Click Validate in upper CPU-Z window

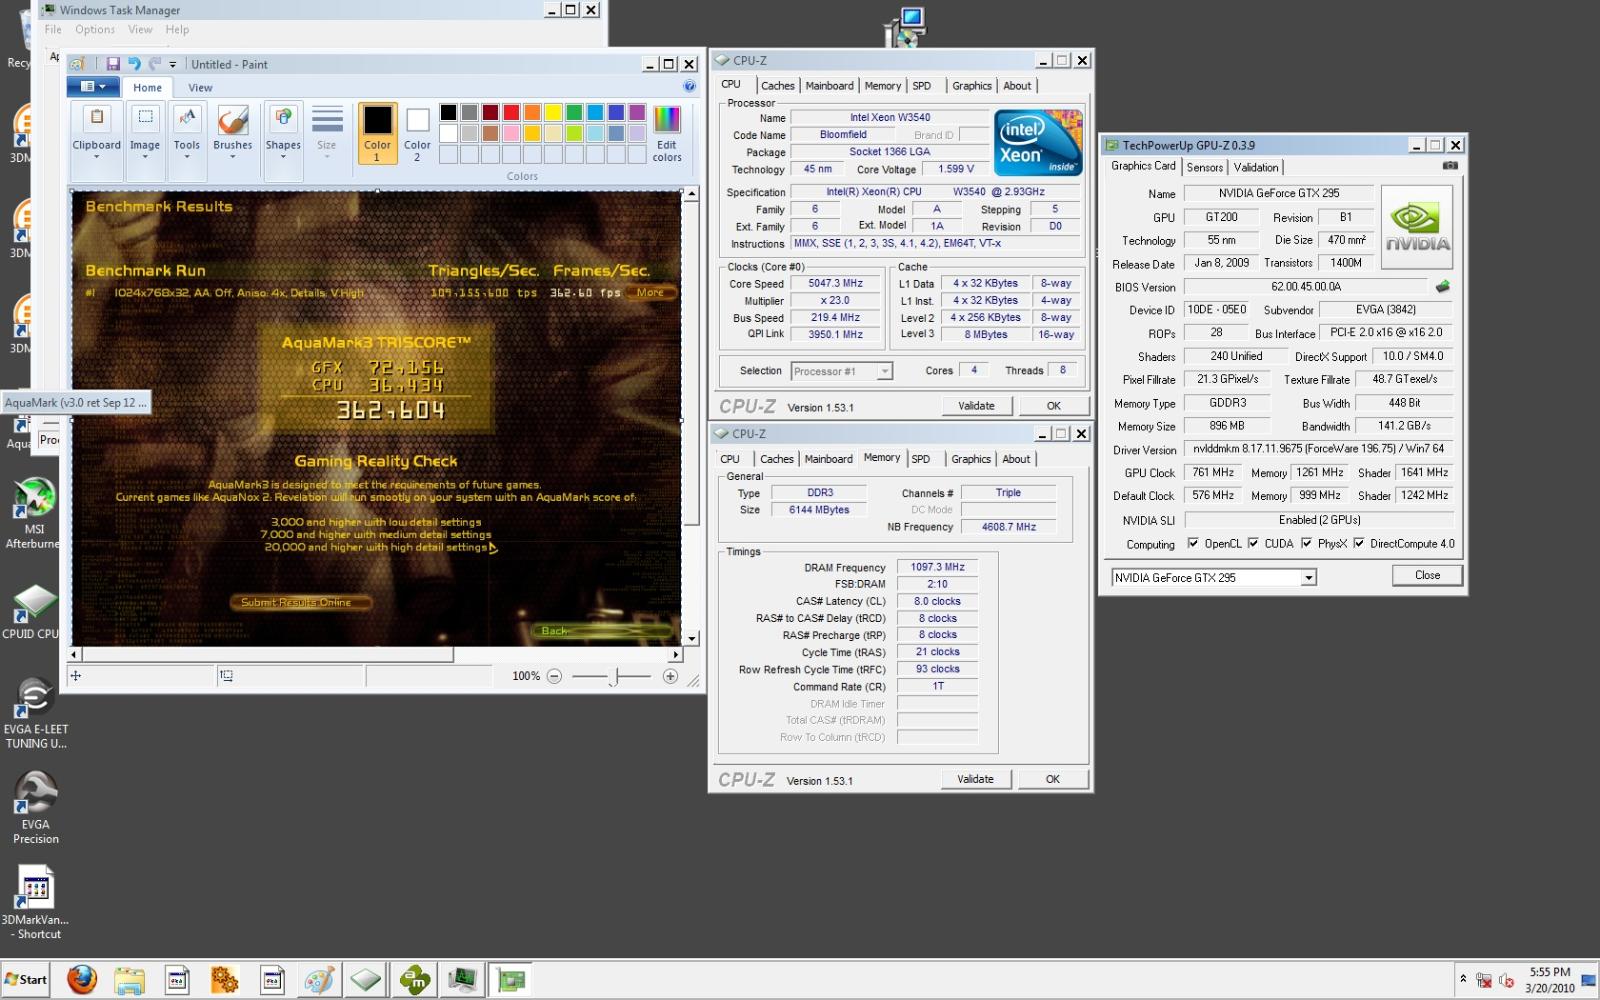tap(977, 406)
